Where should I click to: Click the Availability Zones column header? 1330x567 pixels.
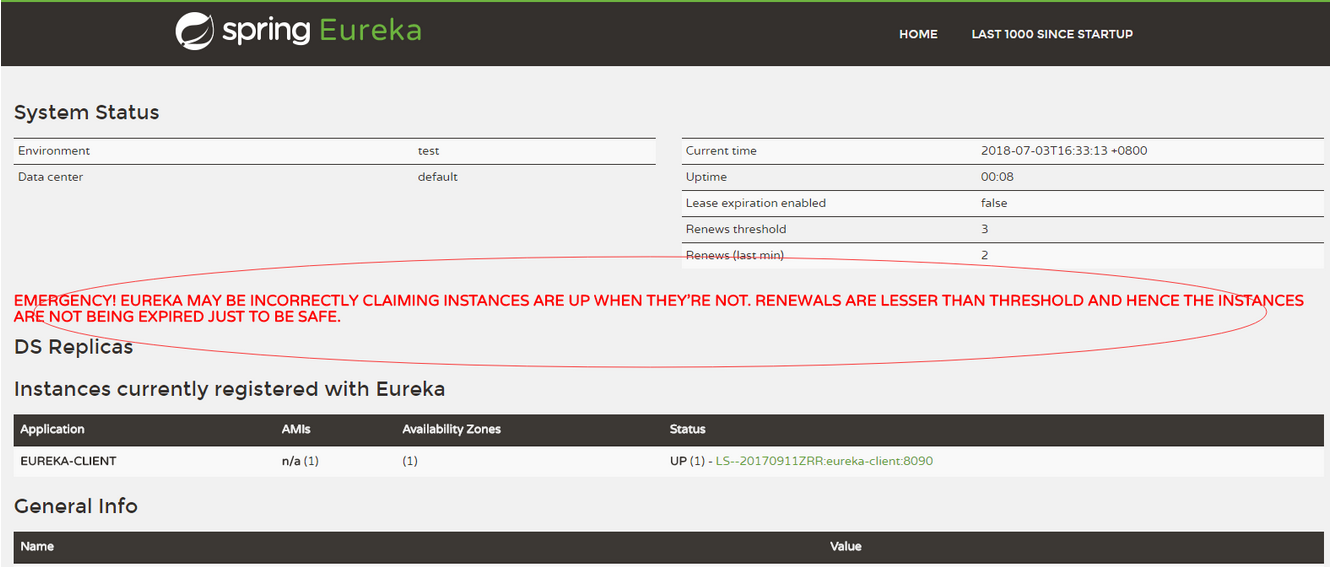click(451, 429)
